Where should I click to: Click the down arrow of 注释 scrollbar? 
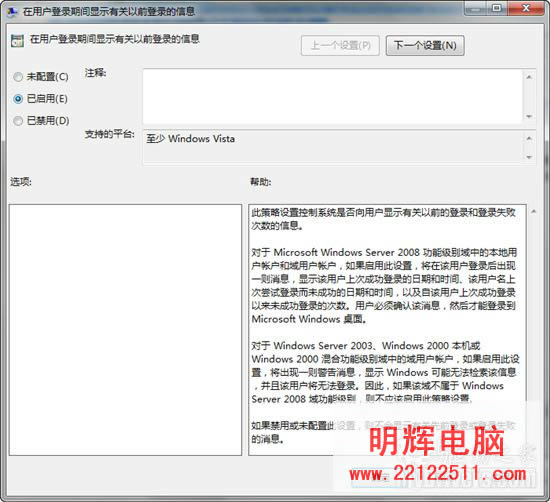point(529,117)
